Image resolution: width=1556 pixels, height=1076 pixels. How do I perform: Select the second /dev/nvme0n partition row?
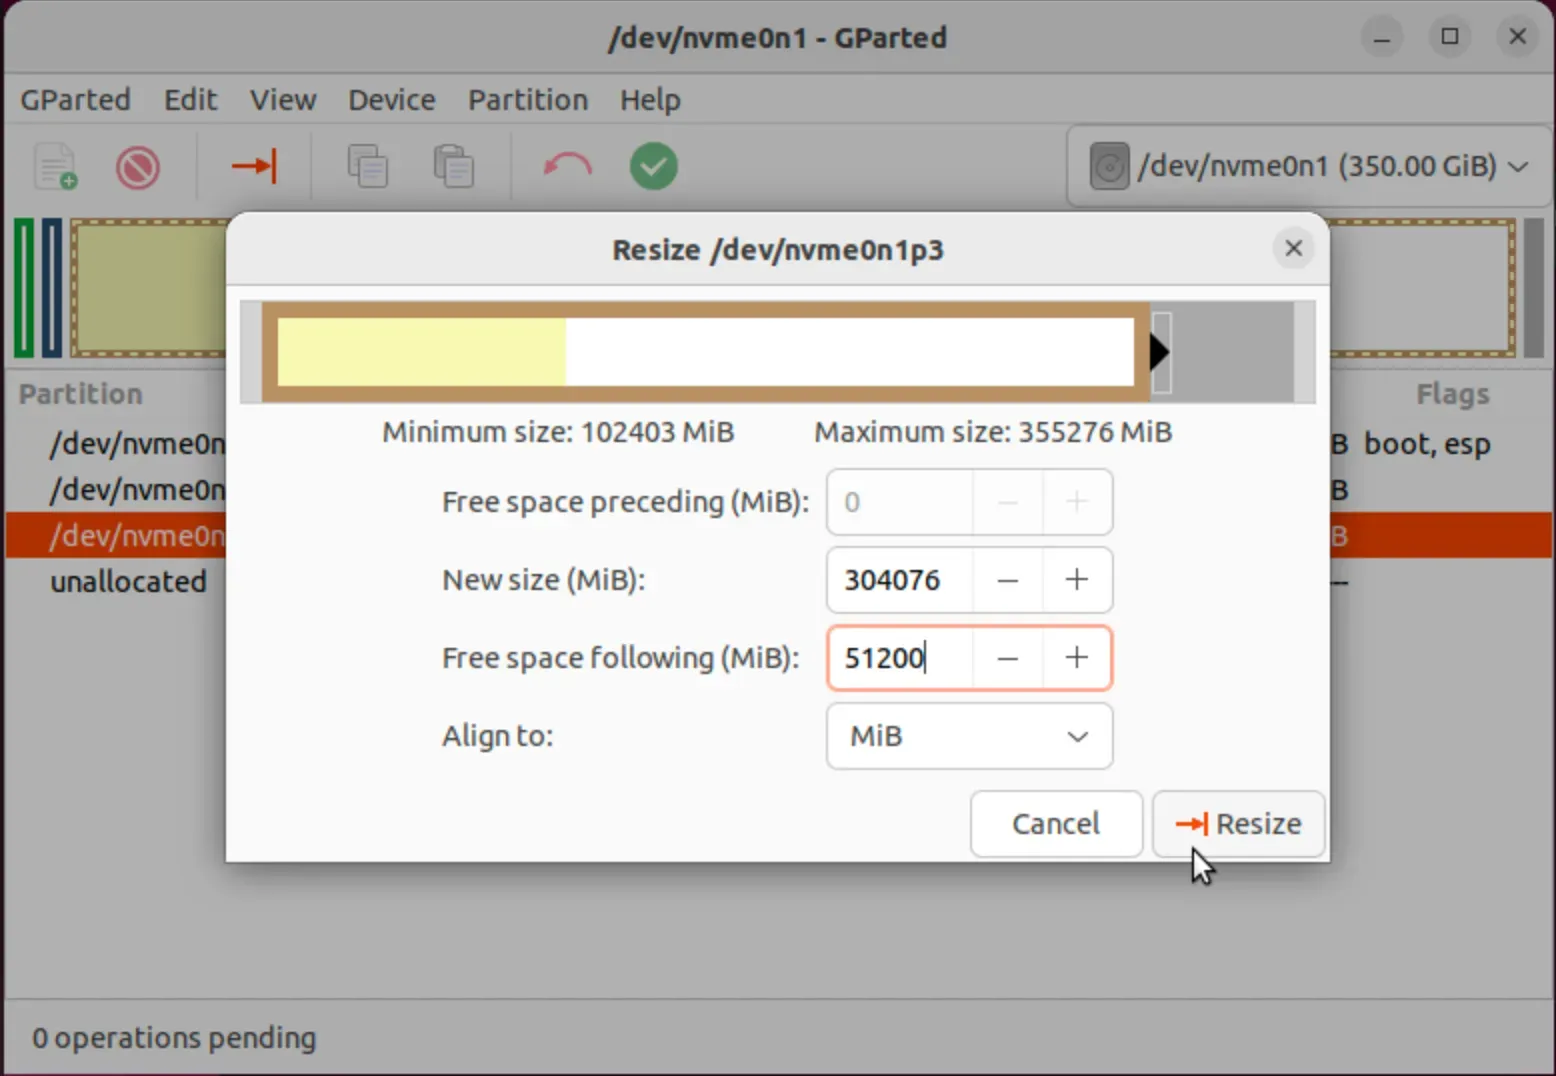778,490
